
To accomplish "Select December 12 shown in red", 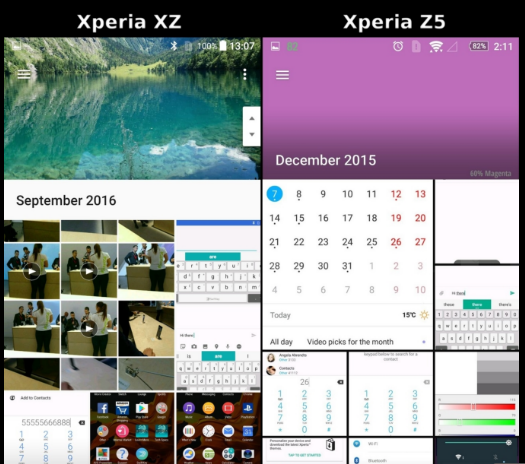I will 396,194.
